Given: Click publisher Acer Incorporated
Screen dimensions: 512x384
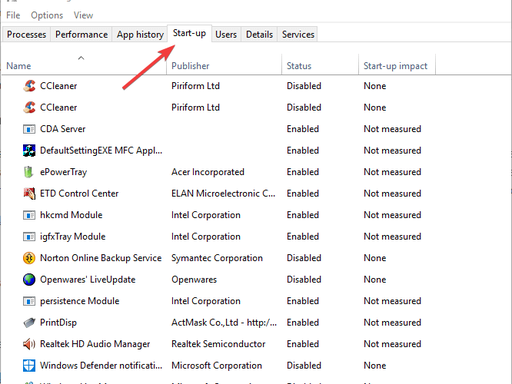Looking at the screenshot, I should coord(208,172).
